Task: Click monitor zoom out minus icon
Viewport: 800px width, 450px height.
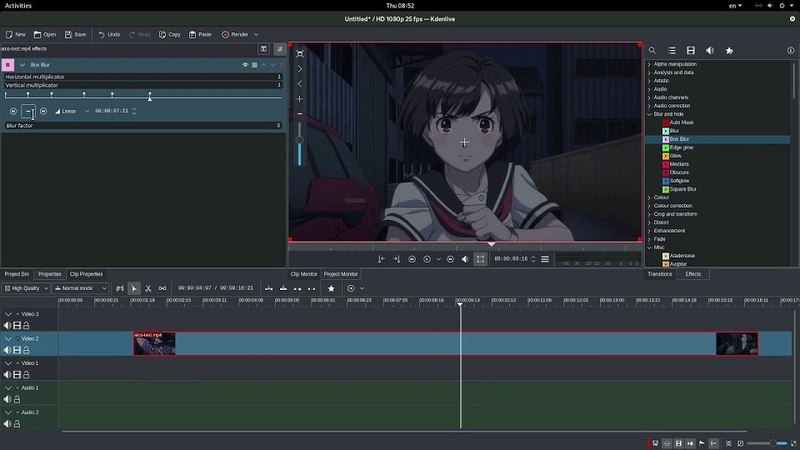Action: tap(300, 114)
